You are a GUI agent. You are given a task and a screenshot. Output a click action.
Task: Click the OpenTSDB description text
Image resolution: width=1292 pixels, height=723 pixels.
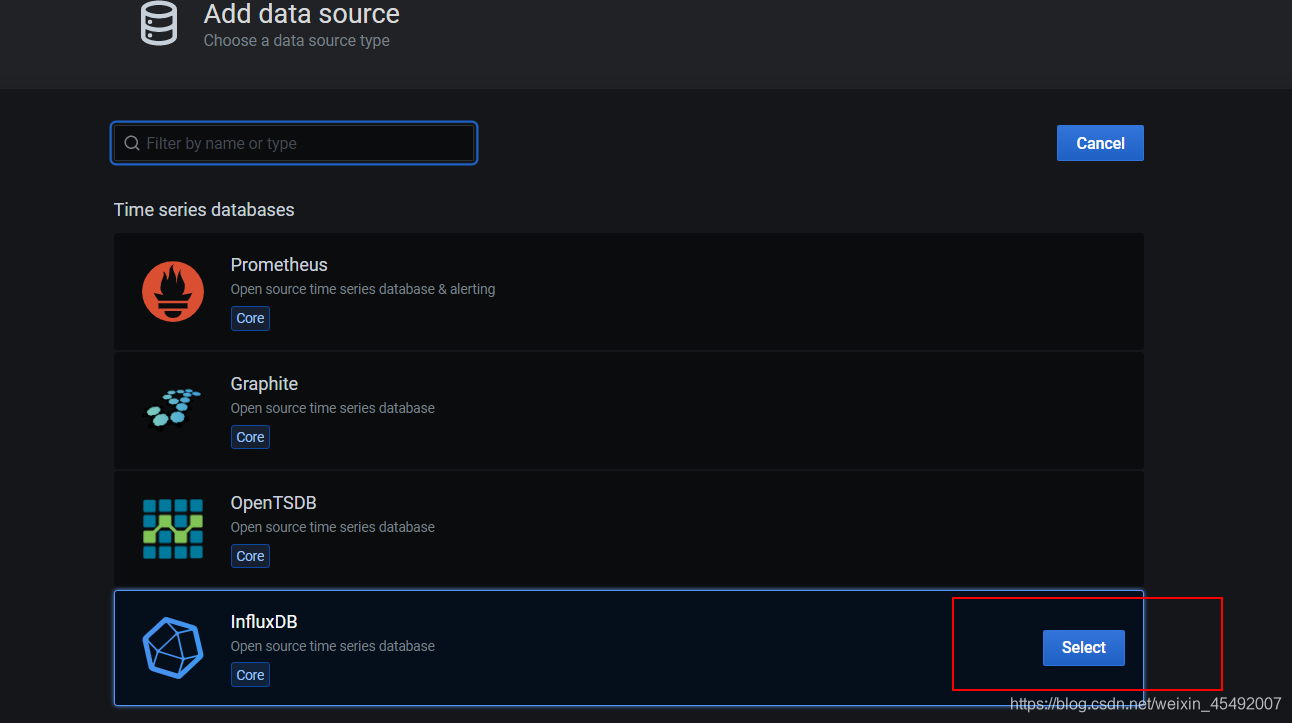333,527
